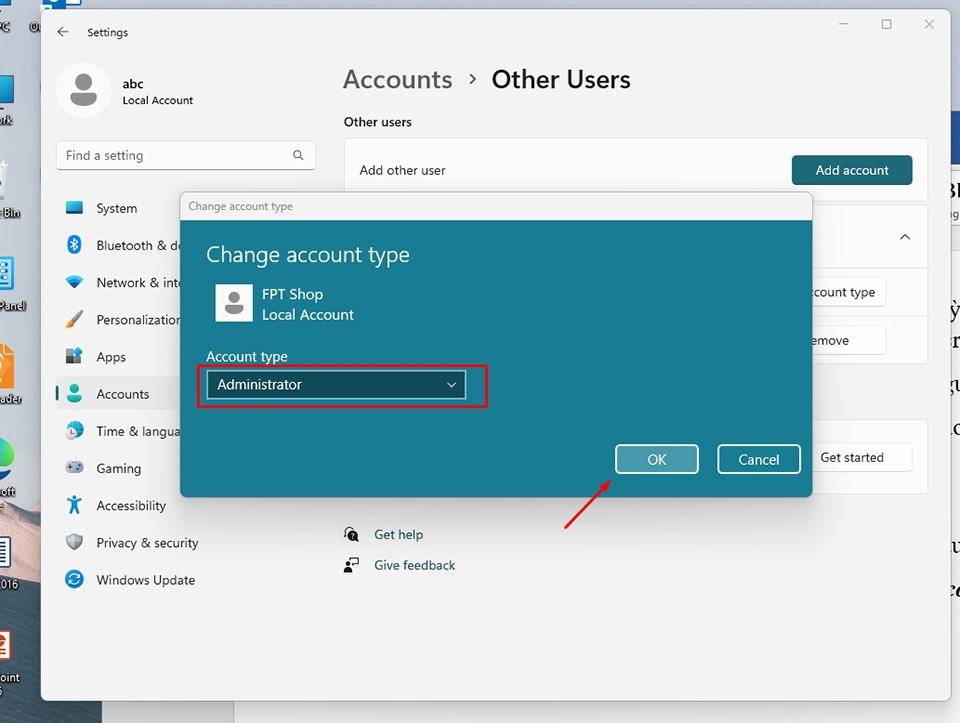
Task: Minimize the Settings window
Action: [x=844, y=24]
